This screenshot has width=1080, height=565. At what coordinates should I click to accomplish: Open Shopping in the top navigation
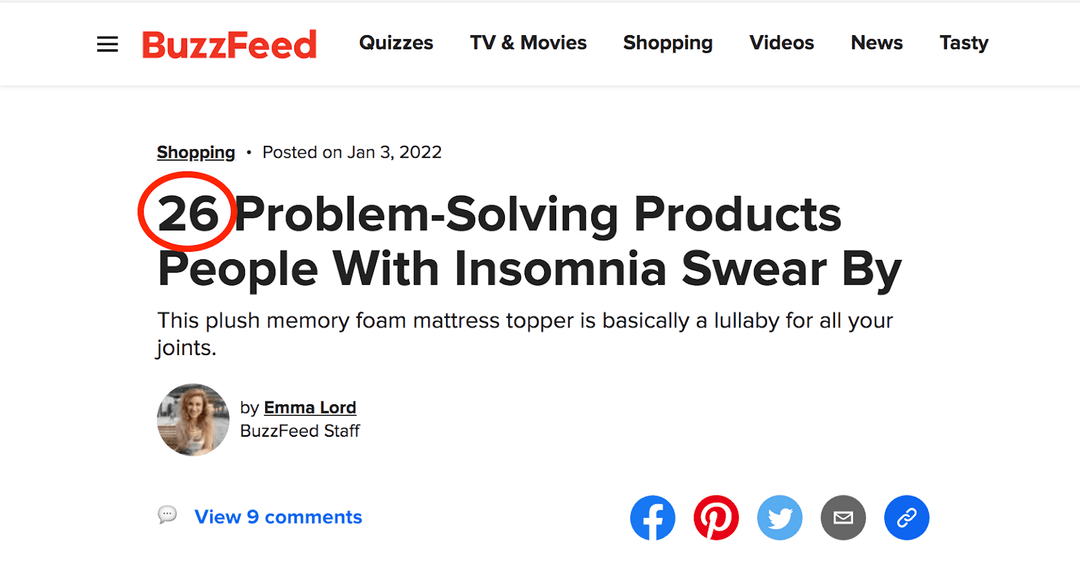[668, 43]
